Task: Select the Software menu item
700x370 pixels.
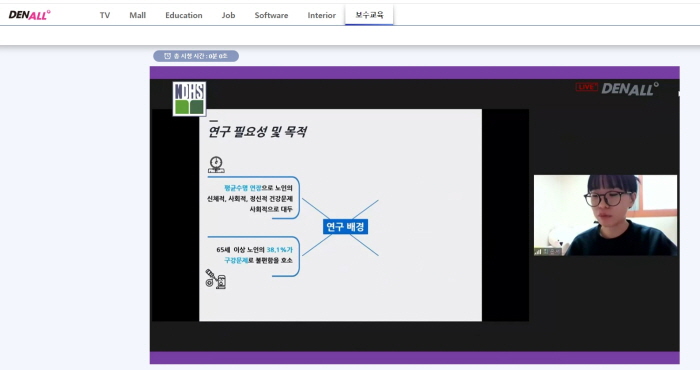Action: 271,15
